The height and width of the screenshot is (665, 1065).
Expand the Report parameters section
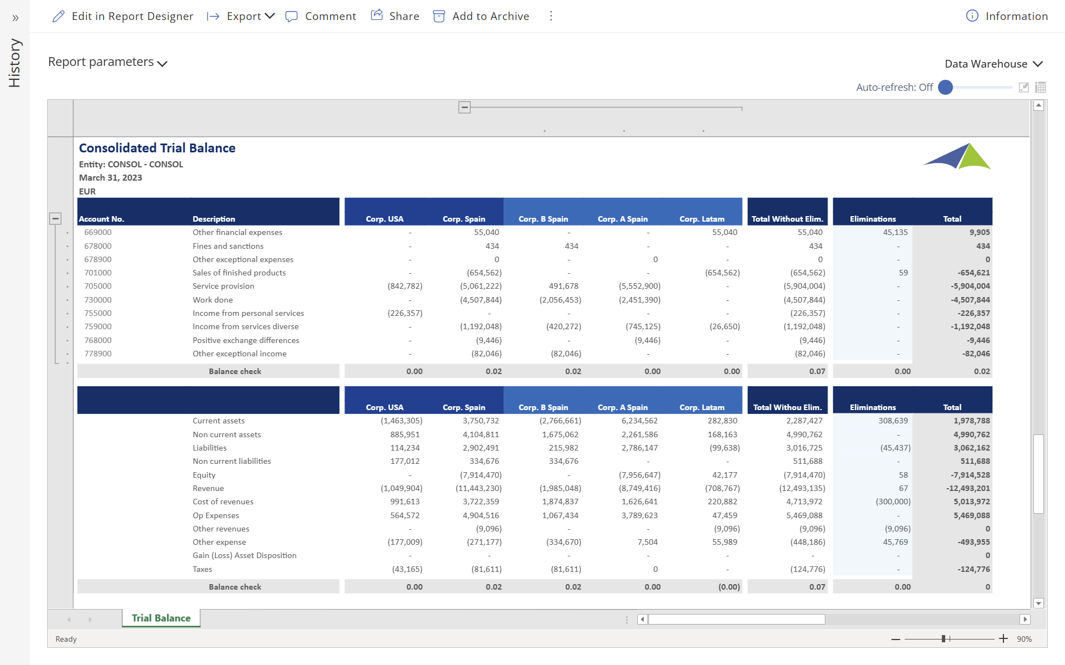[107, 62]
